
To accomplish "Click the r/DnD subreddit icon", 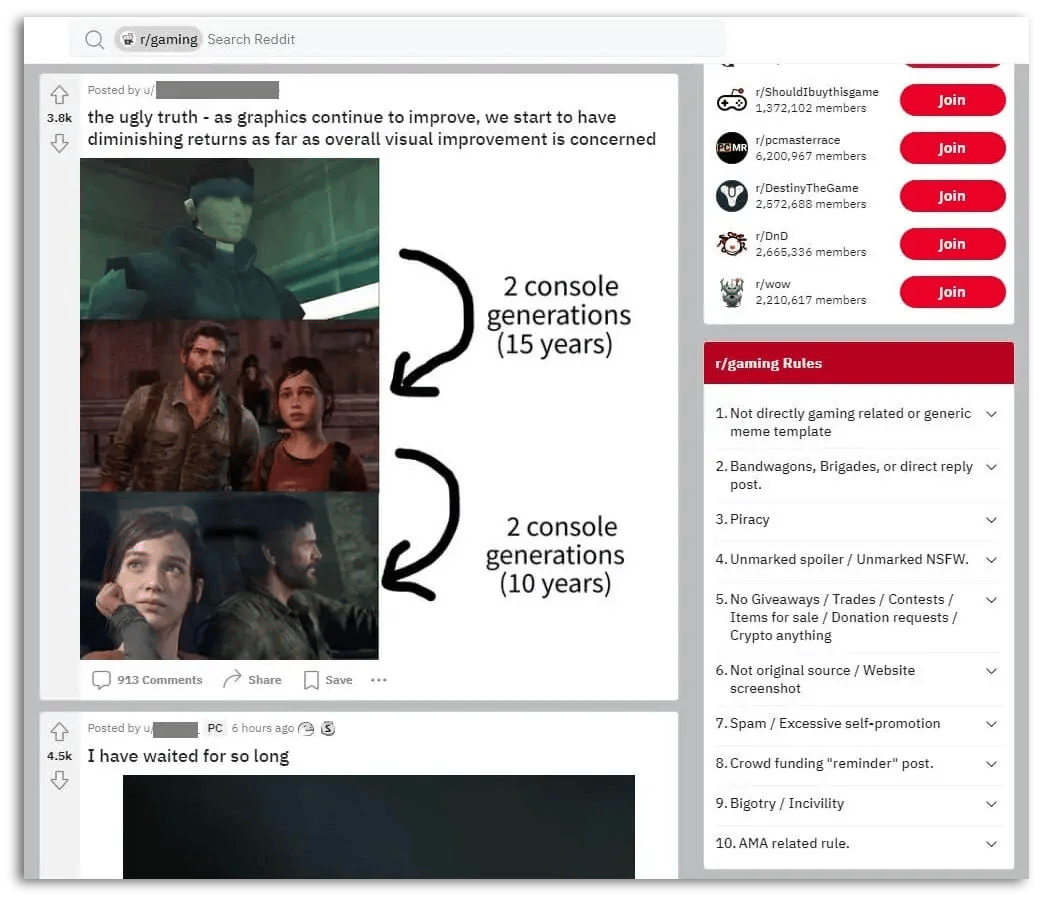I will [731, 243].
